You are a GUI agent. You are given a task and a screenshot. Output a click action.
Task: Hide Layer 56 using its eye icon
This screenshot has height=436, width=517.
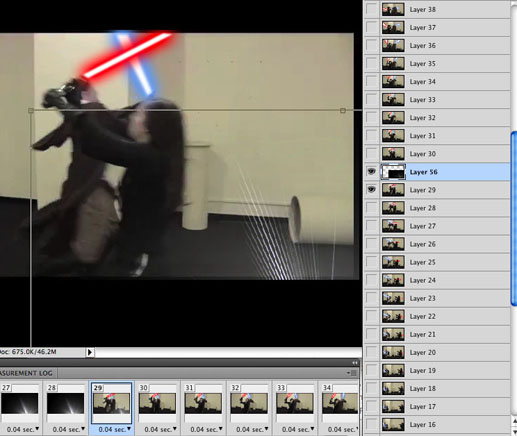click(x=371, y=172)
